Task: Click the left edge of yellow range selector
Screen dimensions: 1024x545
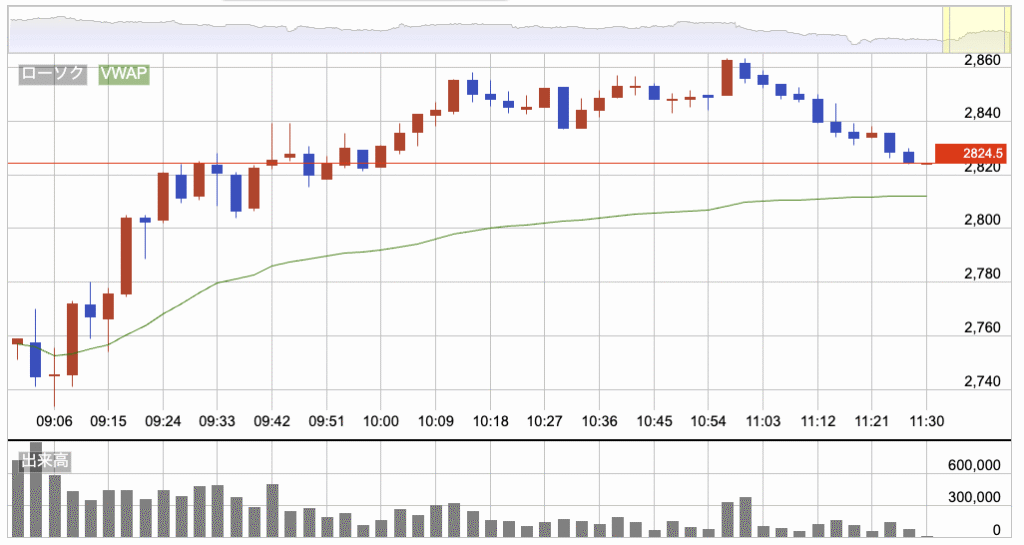Action: click(945, 28)
